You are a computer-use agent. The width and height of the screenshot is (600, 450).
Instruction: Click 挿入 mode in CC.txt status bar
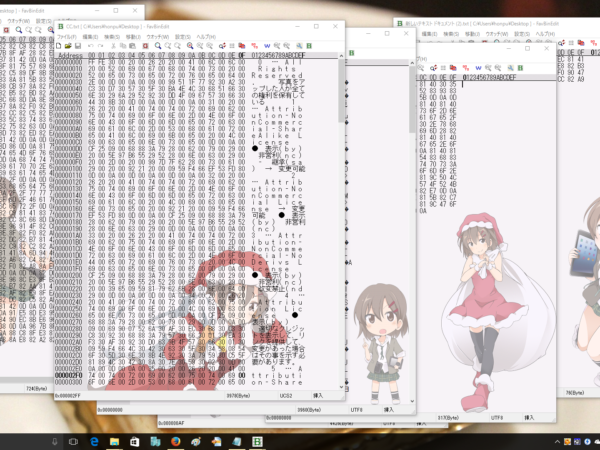pos(318,396)
